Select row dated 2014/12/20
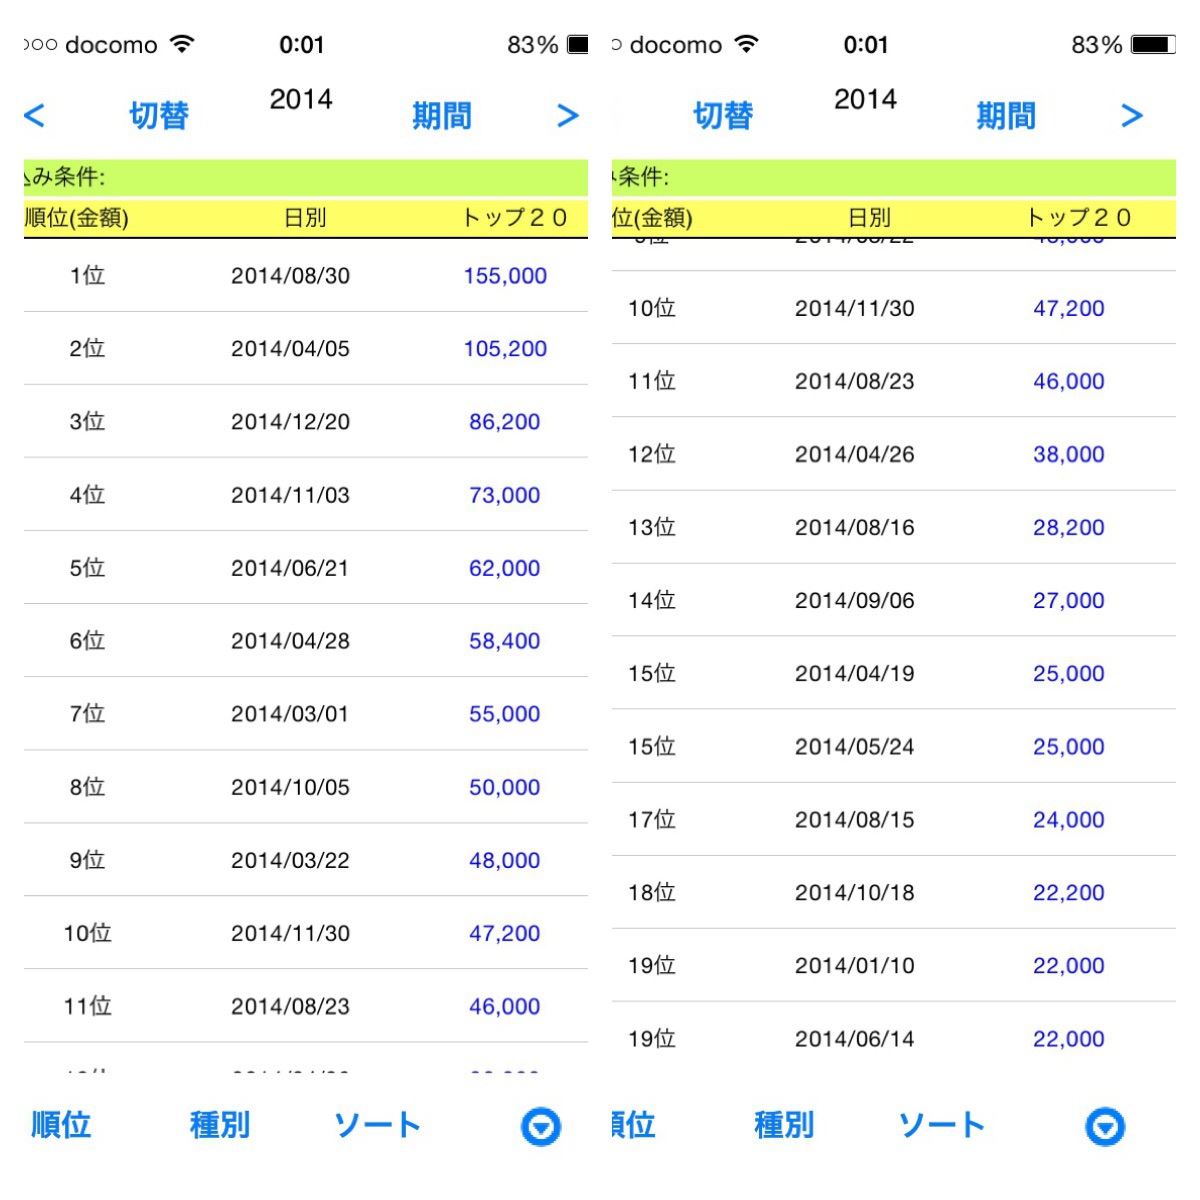Image resolution: width=1200 pixels, height=1200 pixels. pos(306,422)
